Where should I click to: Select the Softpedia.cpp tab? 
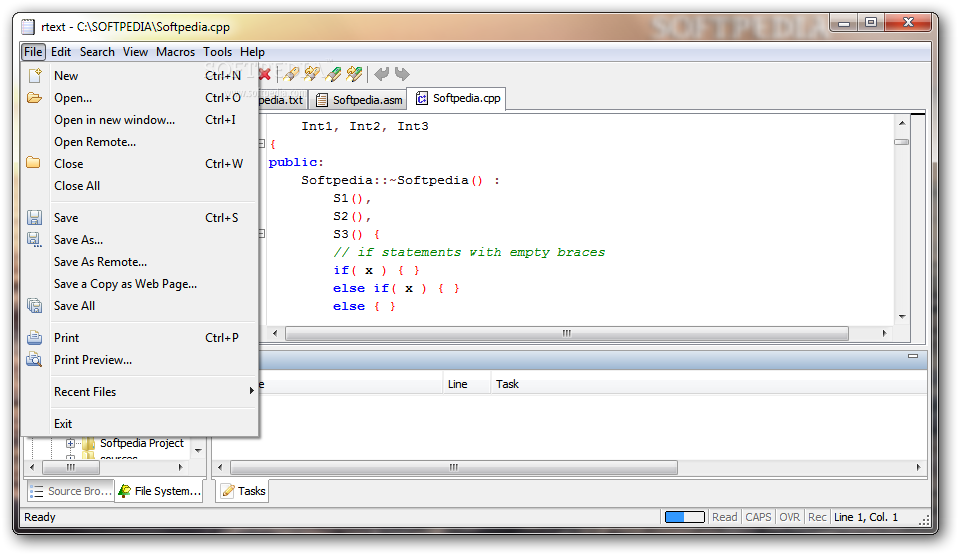point(457,99)
